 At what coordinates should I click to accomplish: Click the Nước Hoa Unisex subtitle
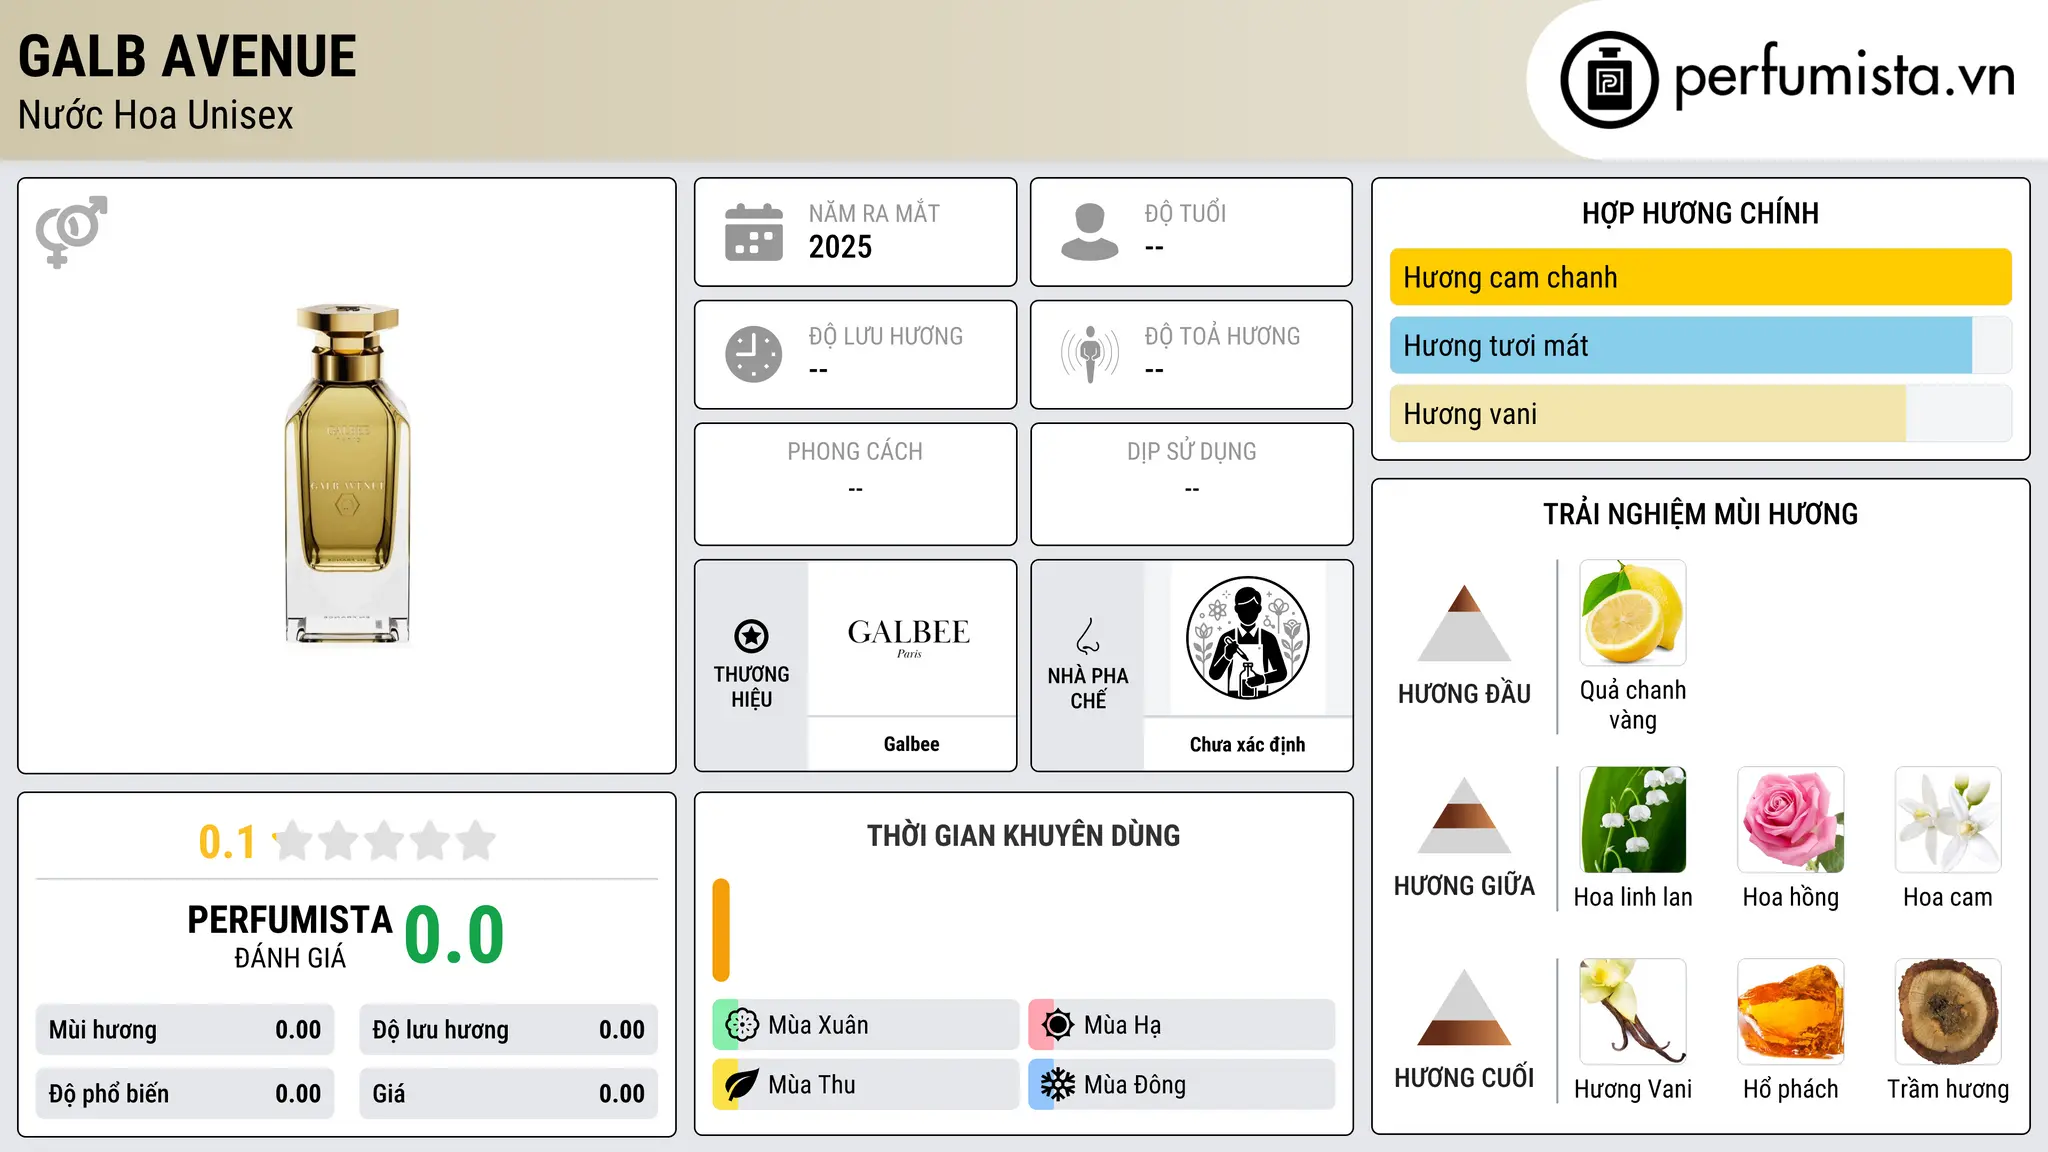point(155,115)
